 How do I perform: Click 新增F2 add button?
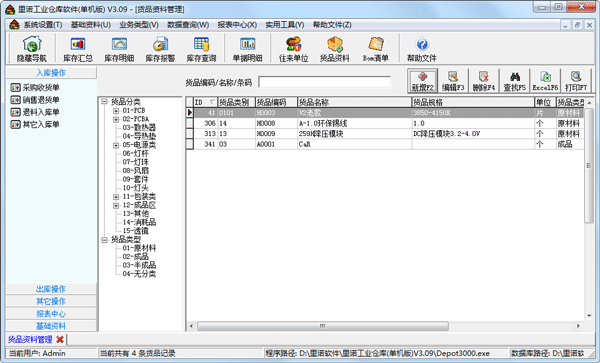(422, 81)
